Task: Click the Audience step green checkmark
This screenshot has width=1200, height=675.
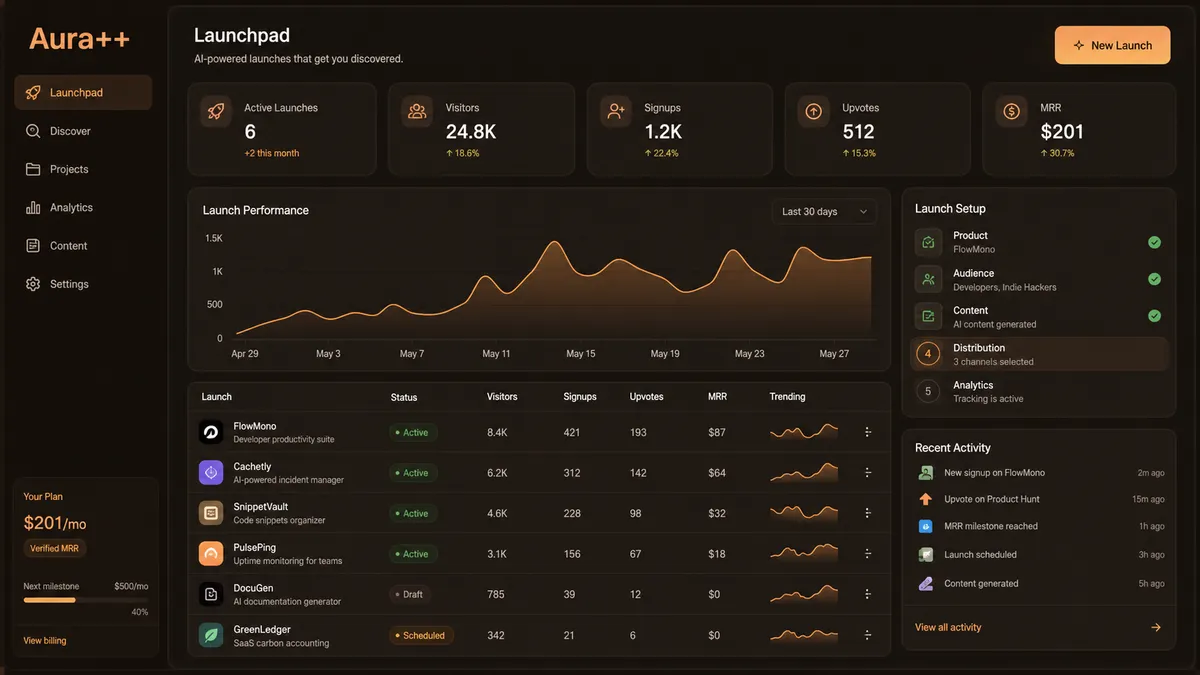Action: tap(1154, 279)
